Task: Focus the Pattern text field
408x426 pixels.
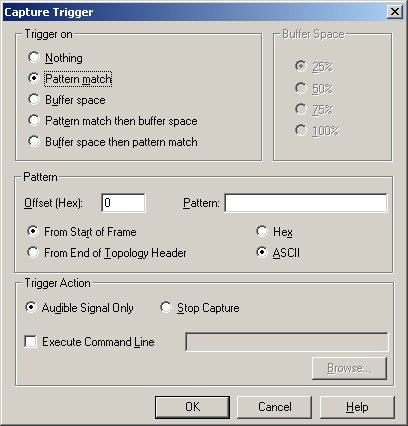Action: [306, 203]
